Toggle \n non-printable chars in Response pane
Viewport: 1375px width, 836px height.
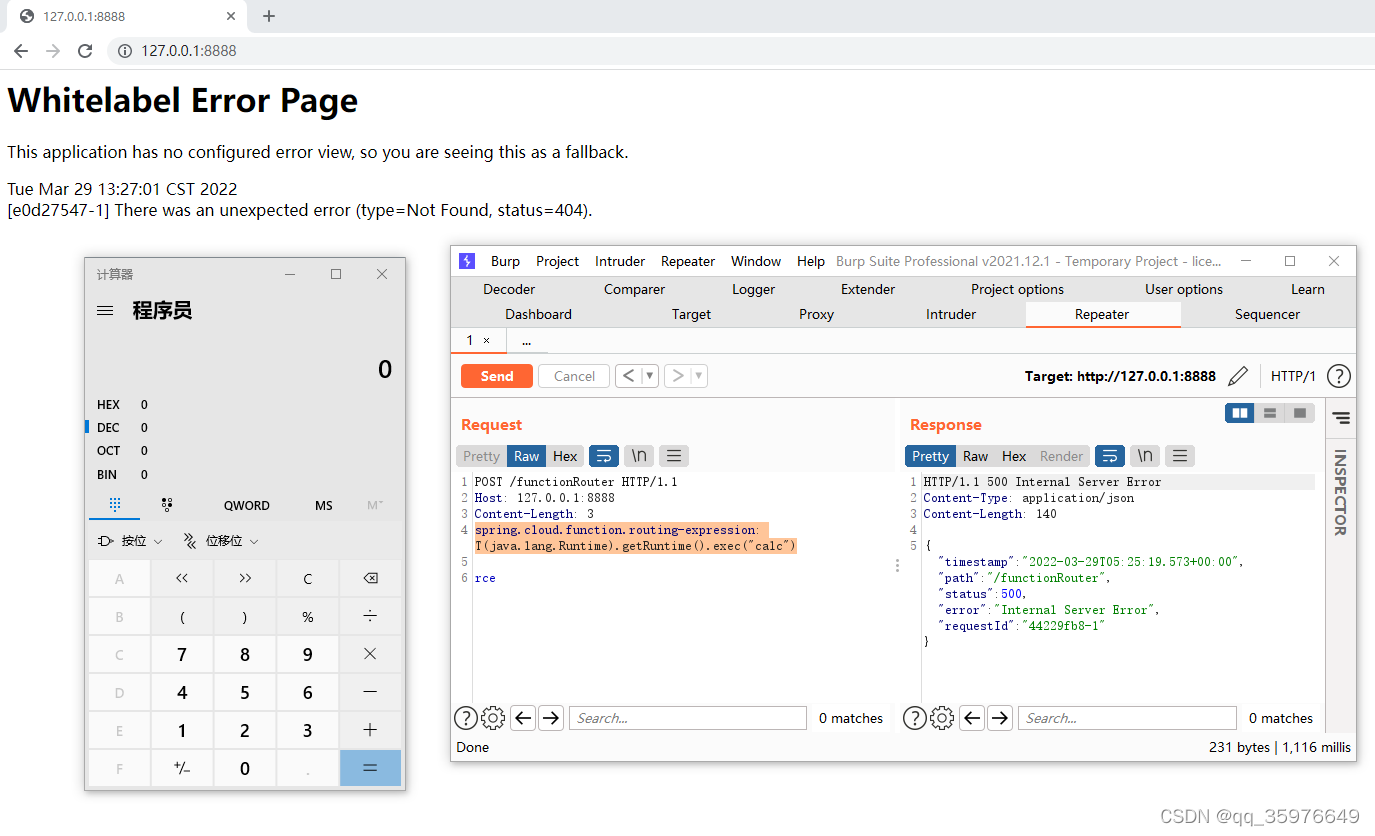[1145, 456]
